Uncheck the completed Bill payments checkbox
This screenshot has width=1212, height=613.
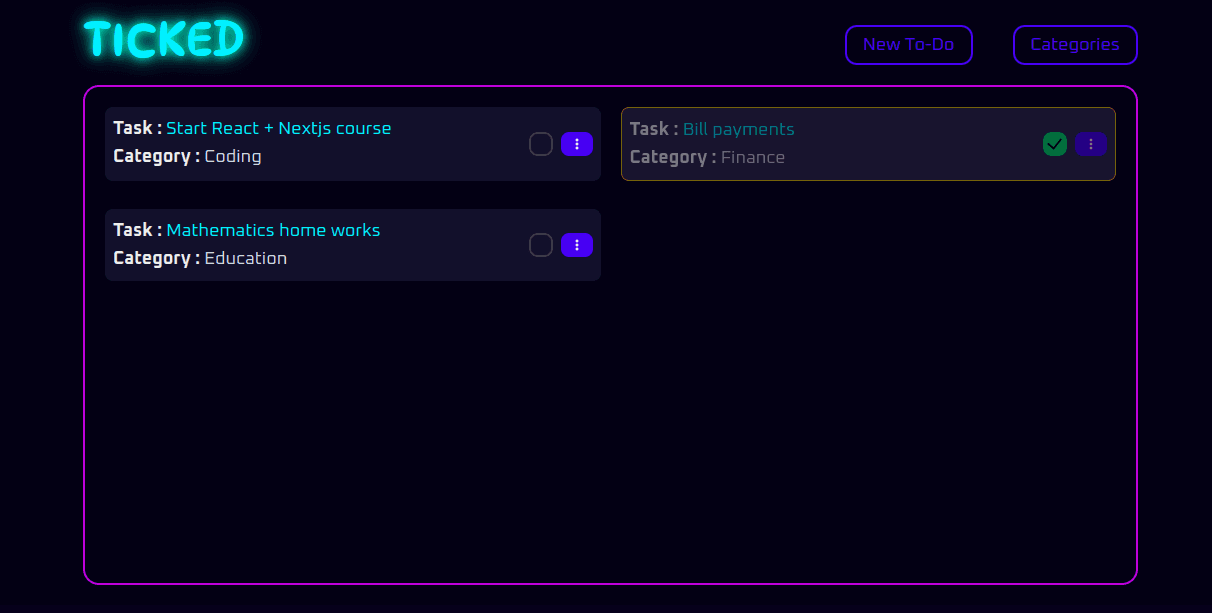(1055, 144)
